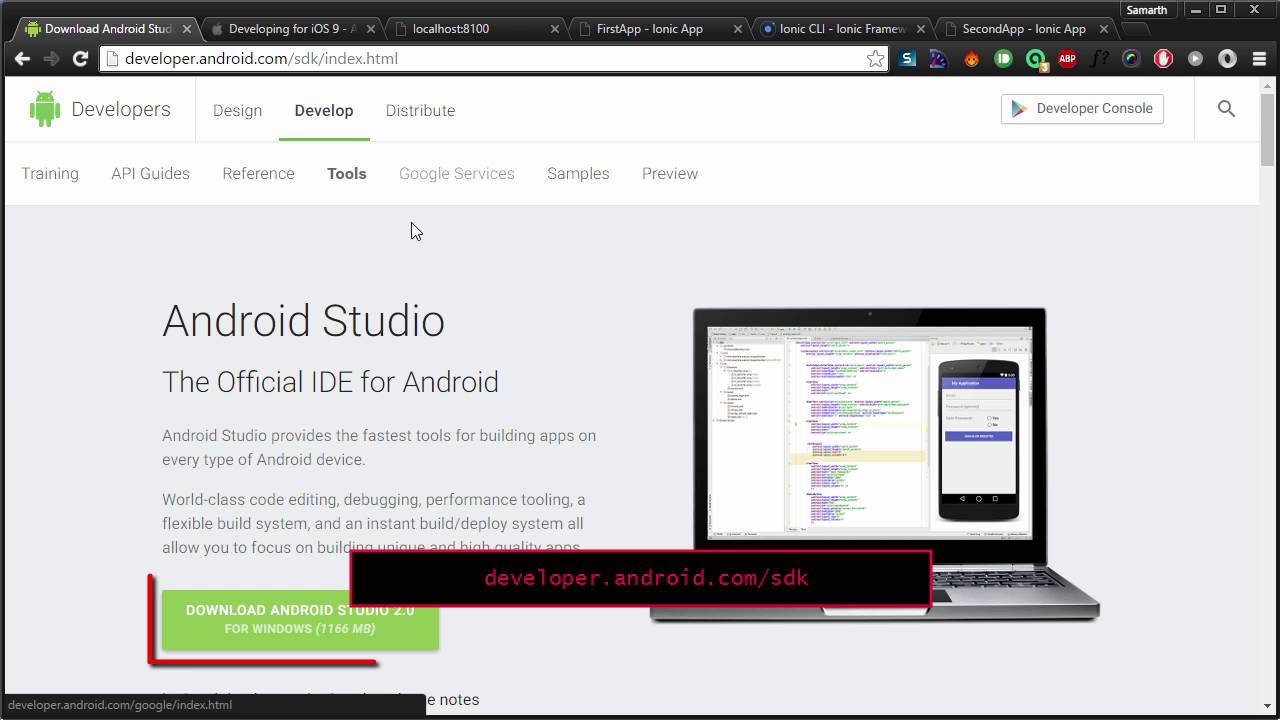Click the Android Studio heading
Screen dimensions: 1280x720
(303, 321)
